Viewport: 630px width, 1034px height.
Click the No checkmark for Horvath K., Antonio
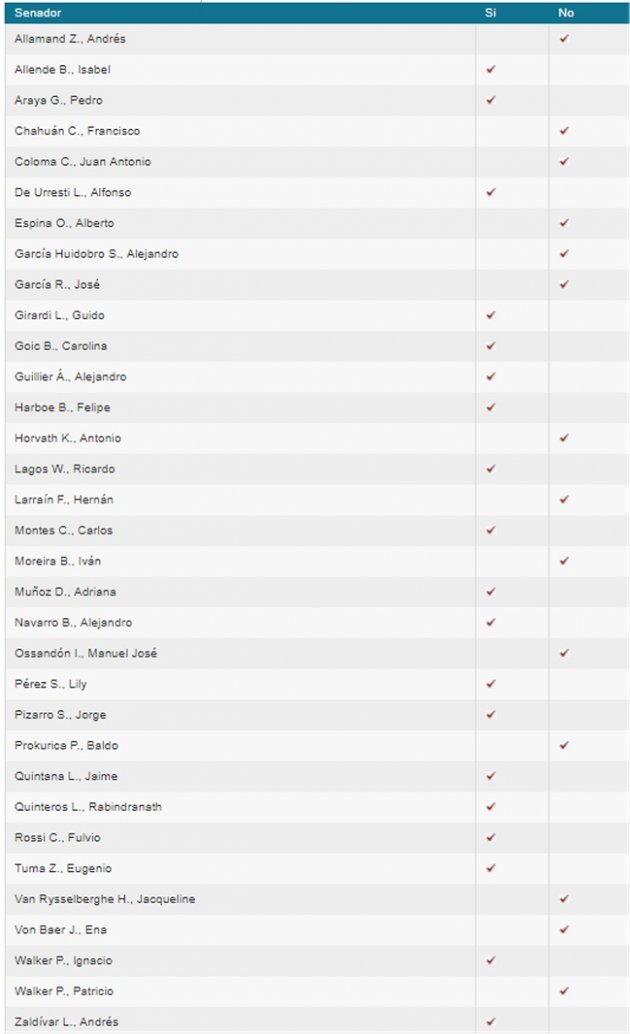pos(564,438)
